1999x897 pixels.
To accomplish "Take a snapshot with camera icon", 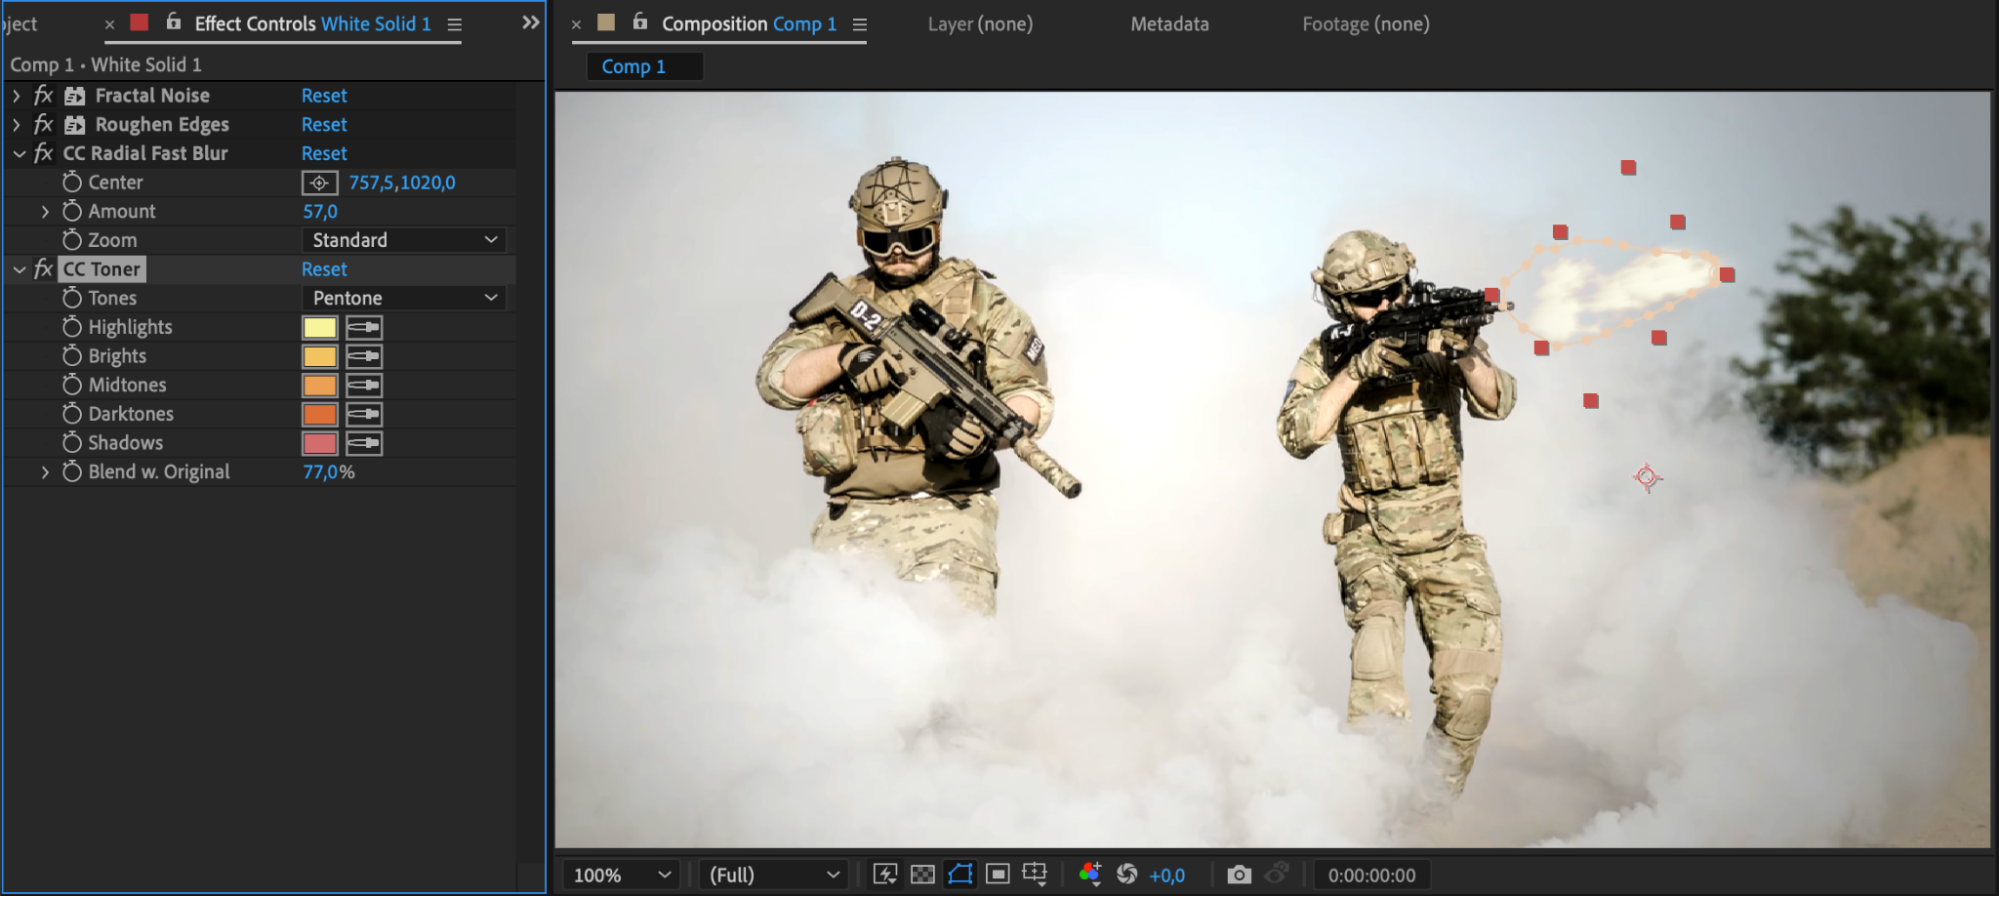I will [x=1239, y=875].
